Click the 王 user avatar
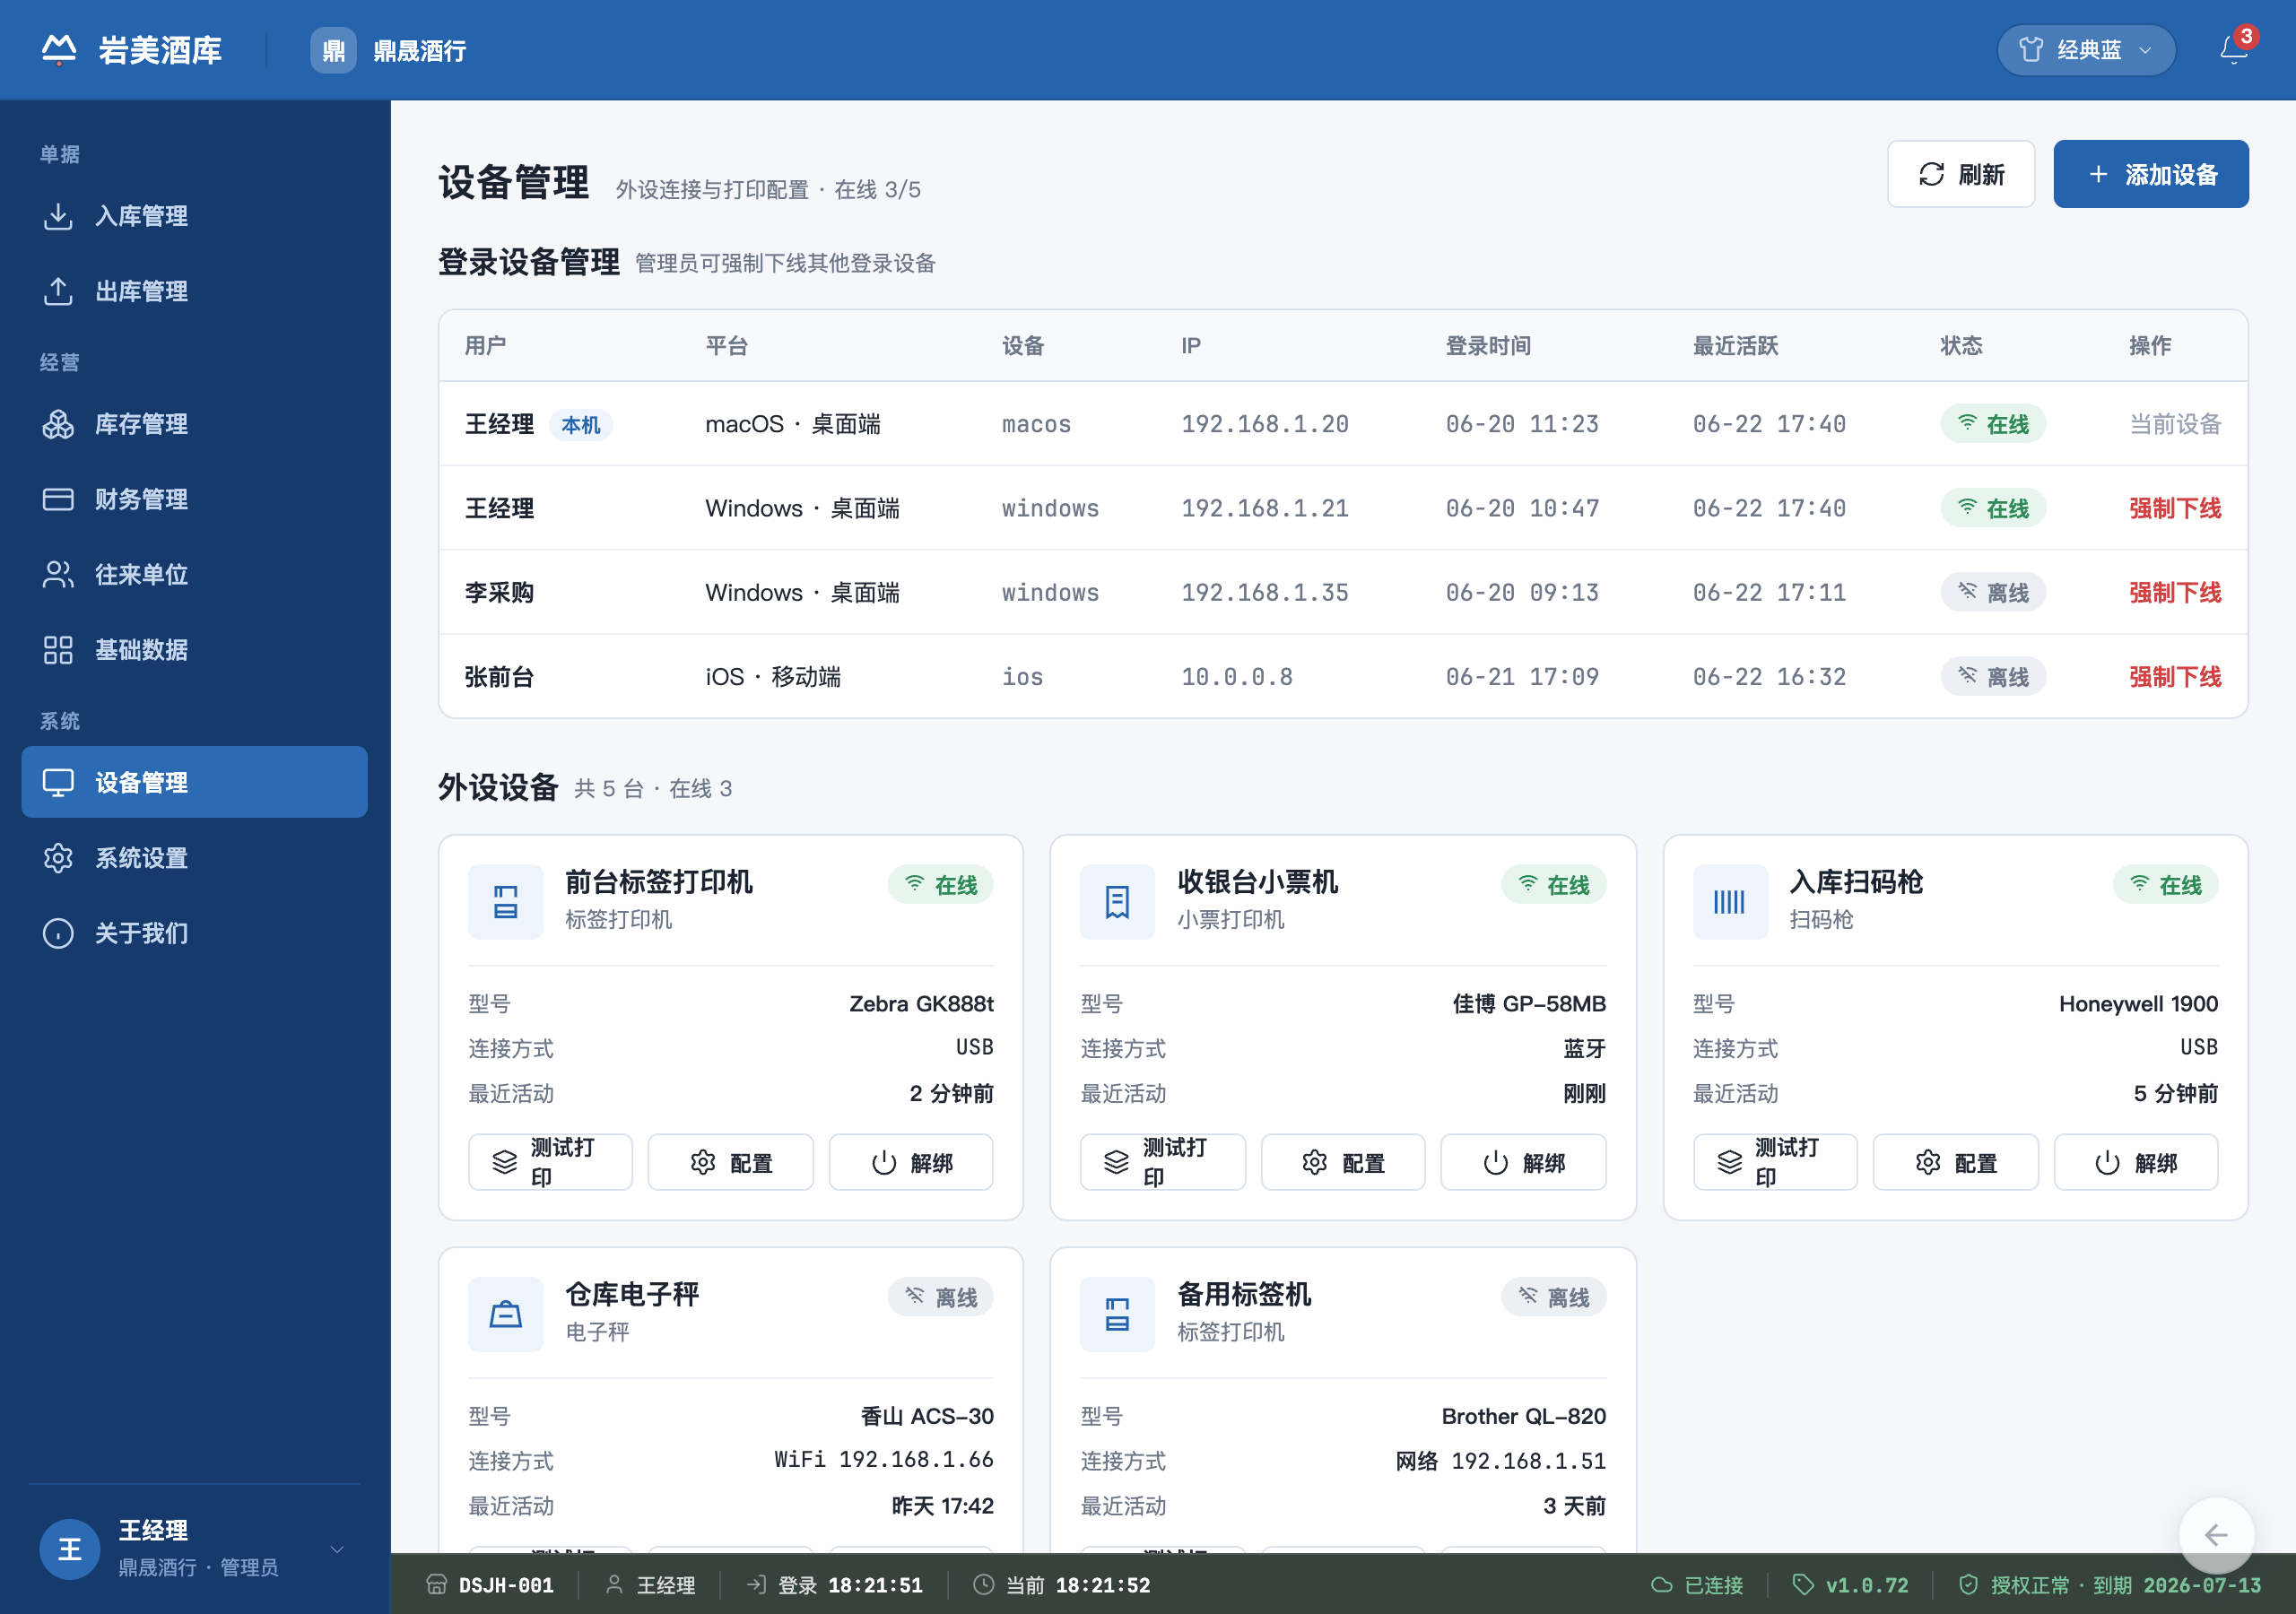2296x1614 pixels. [x=69, y=1549]
